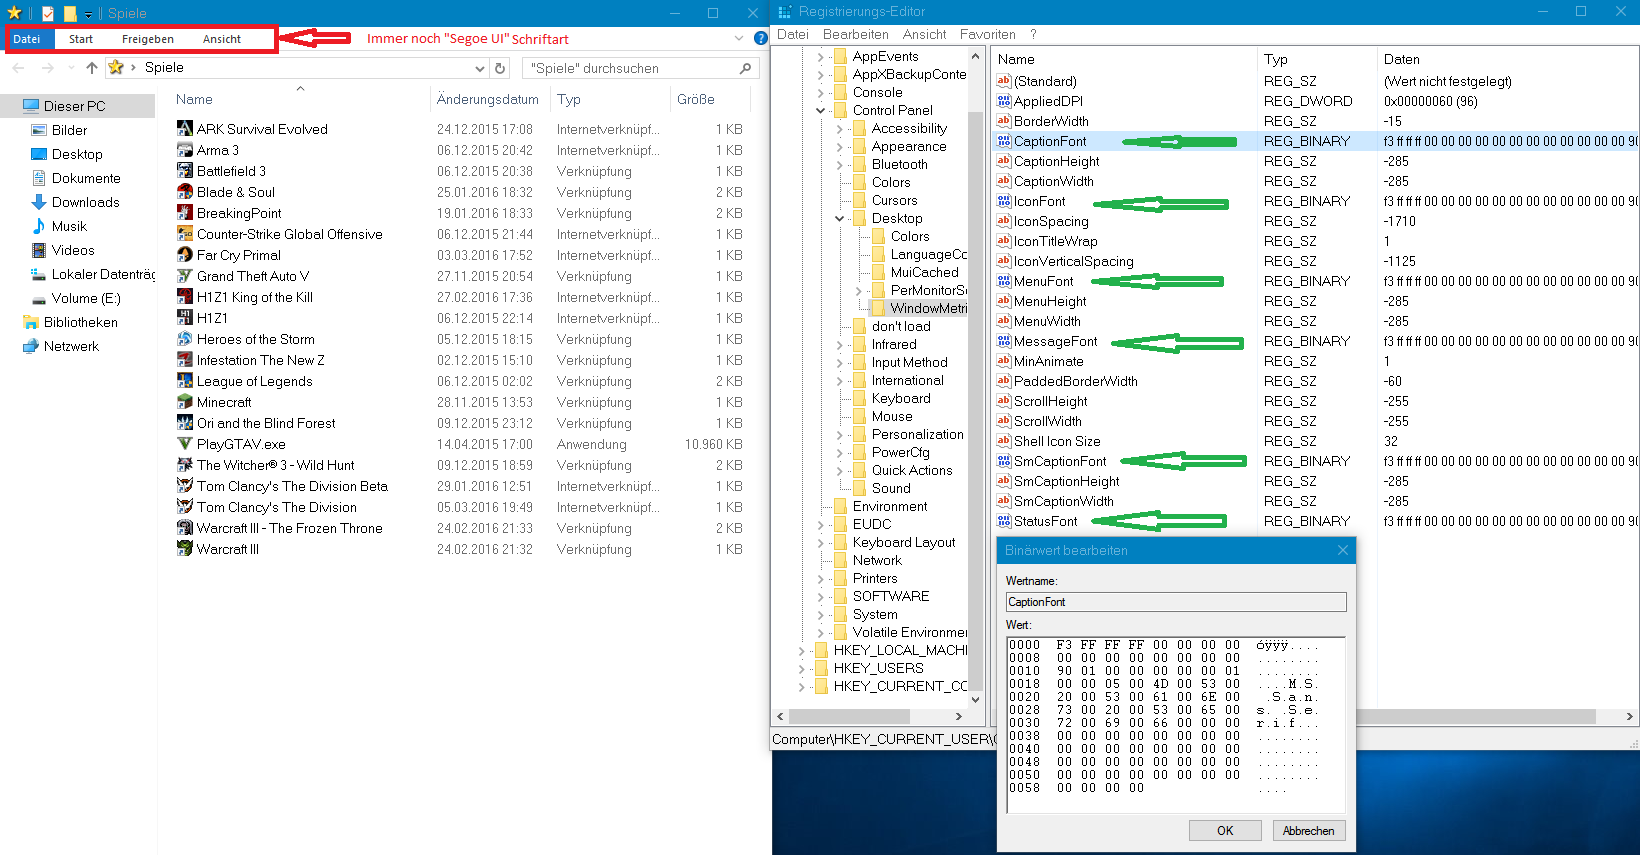The width and height of the screenshot is (1640, 855).
Task: Select Counter-Strike Global Offensive icon
Action: (185, 233)
